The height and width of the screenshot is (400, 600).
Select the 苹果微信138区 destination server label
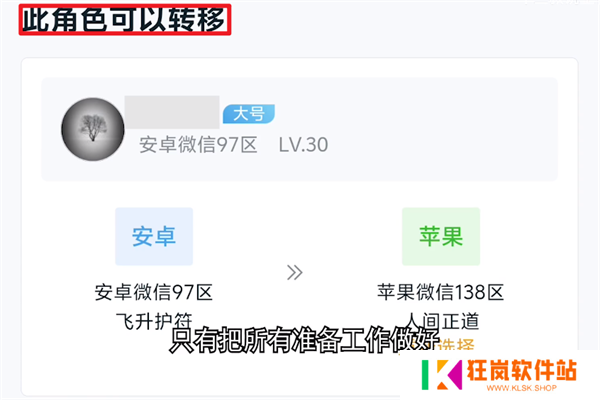pyautogui.click(x=440, y=292)
